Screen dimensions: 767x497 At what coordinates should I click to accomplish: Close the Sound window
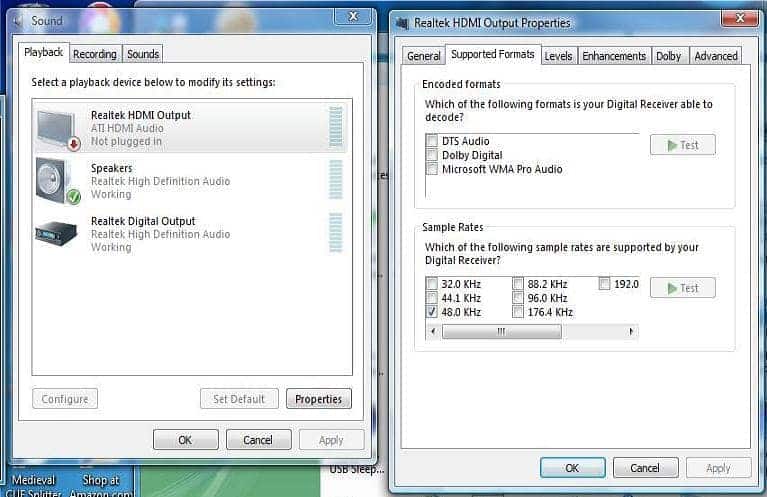coord(353,17)
